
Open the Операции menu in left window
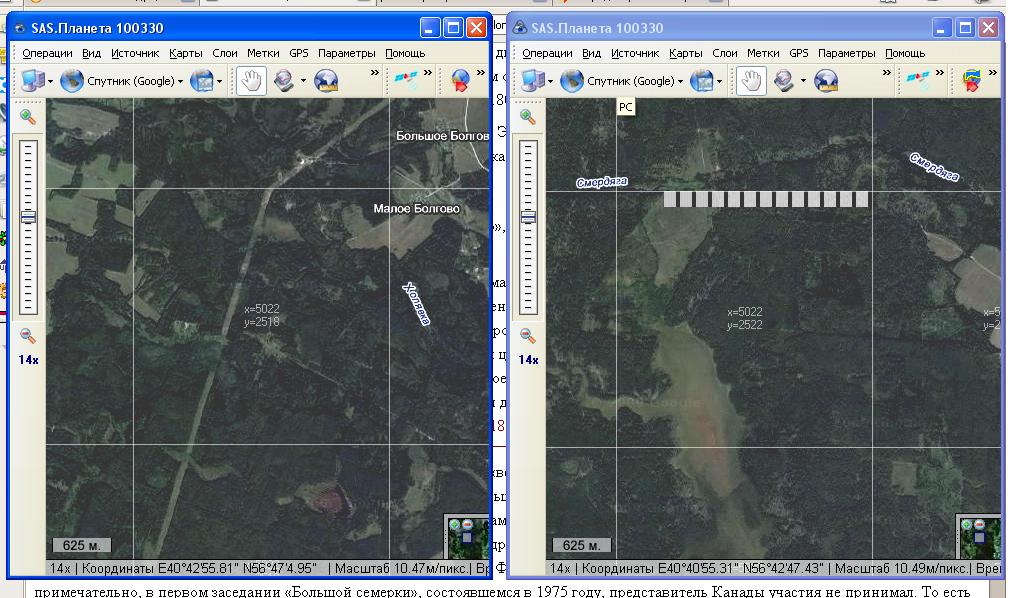click(47, 53)
